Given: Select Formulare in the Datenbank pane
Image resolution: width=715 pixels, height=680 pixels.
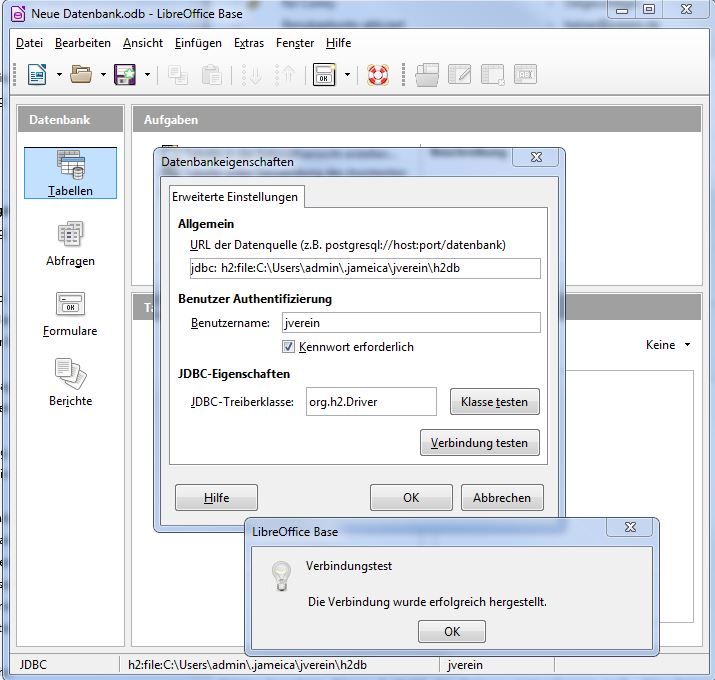Looking at the screenshot, I should (70, 314).
